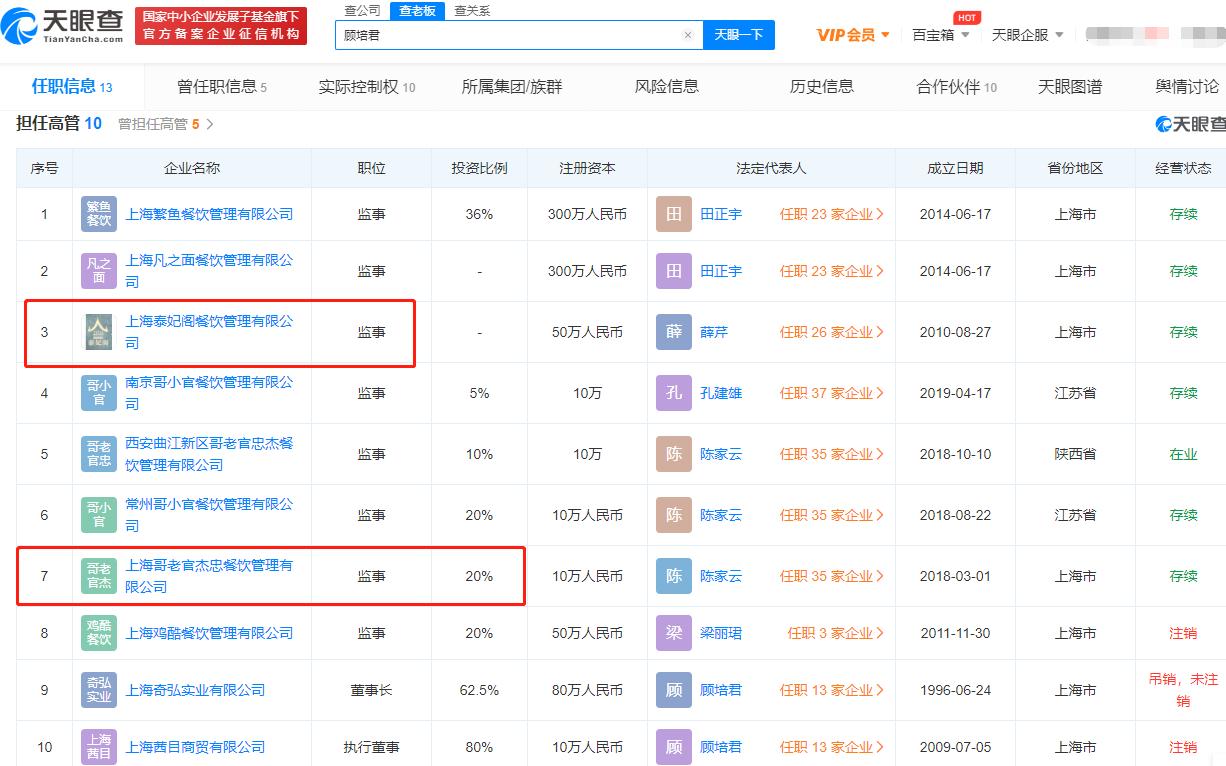Clear the search box with the x icon
This screenshot has width=1226, height=766.
coord(688,35)
